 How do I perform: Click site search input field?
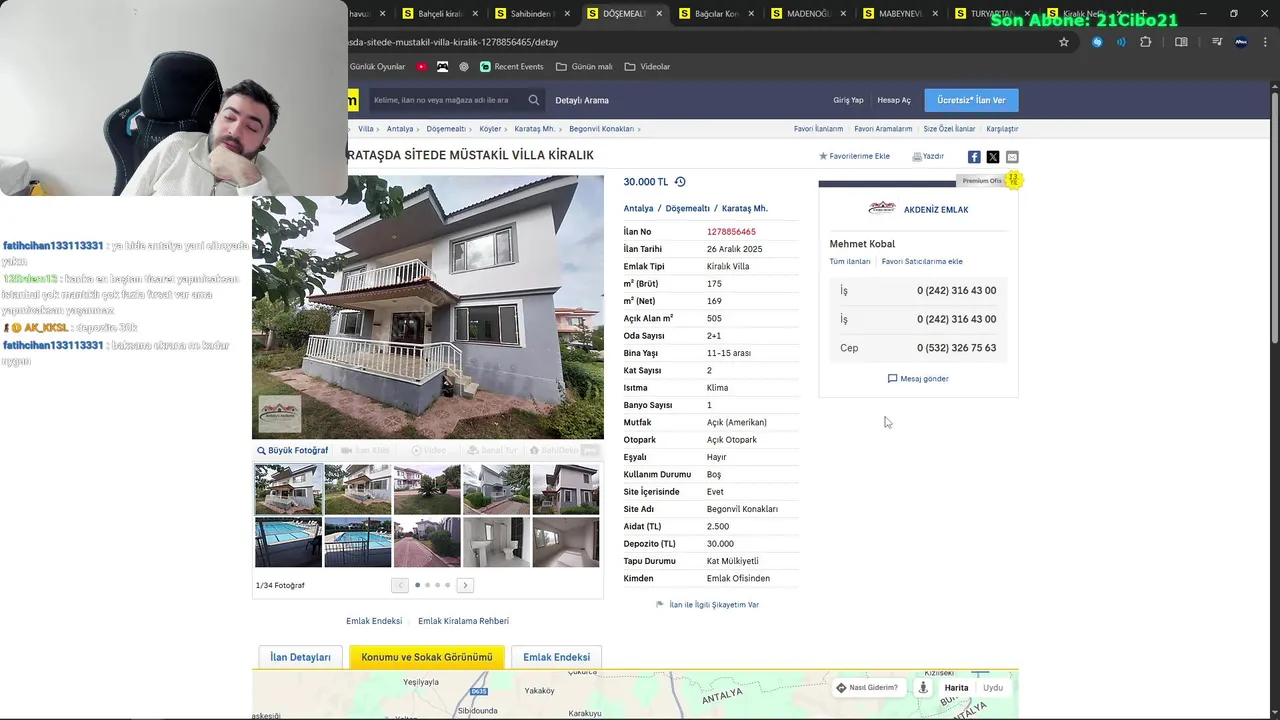tap(446, 100)
